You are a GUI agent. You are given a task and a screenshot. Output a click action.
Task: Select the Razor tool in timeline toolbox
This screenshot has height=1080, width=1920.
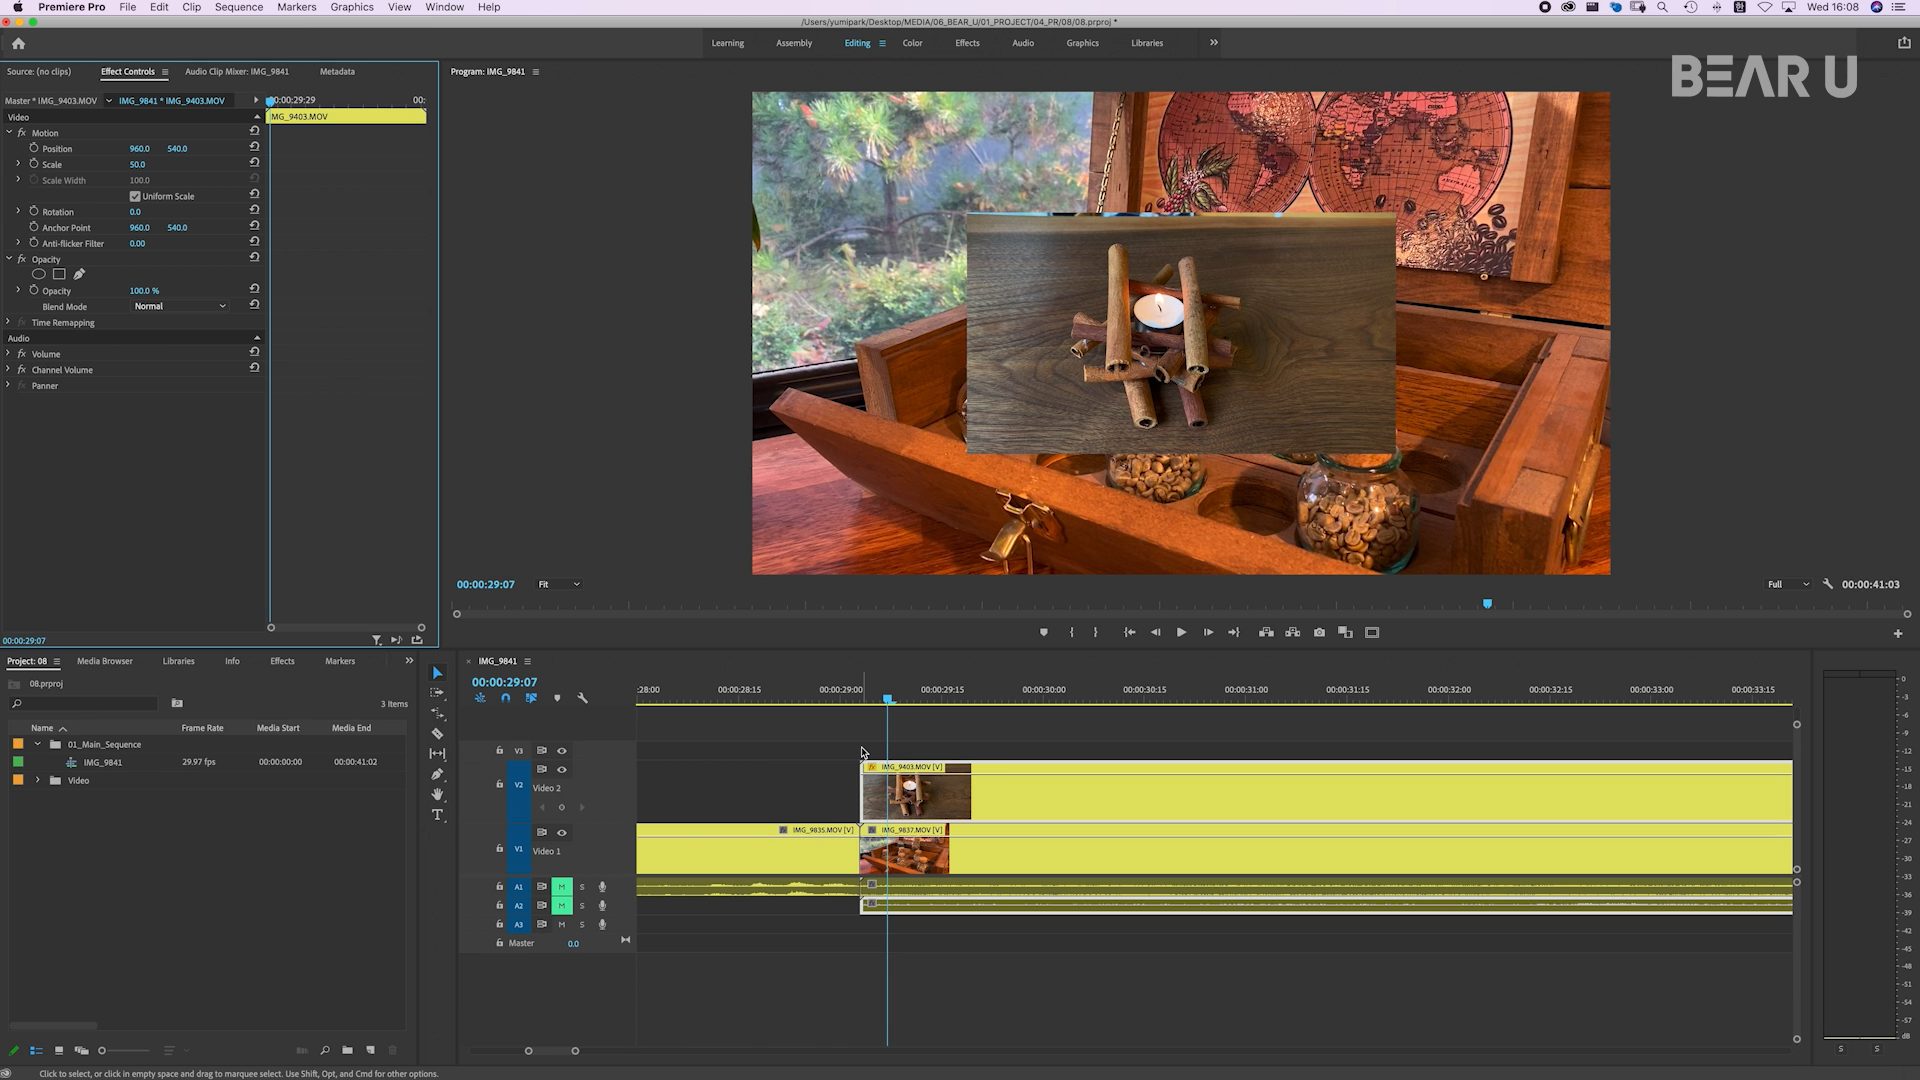click(437, 733)
